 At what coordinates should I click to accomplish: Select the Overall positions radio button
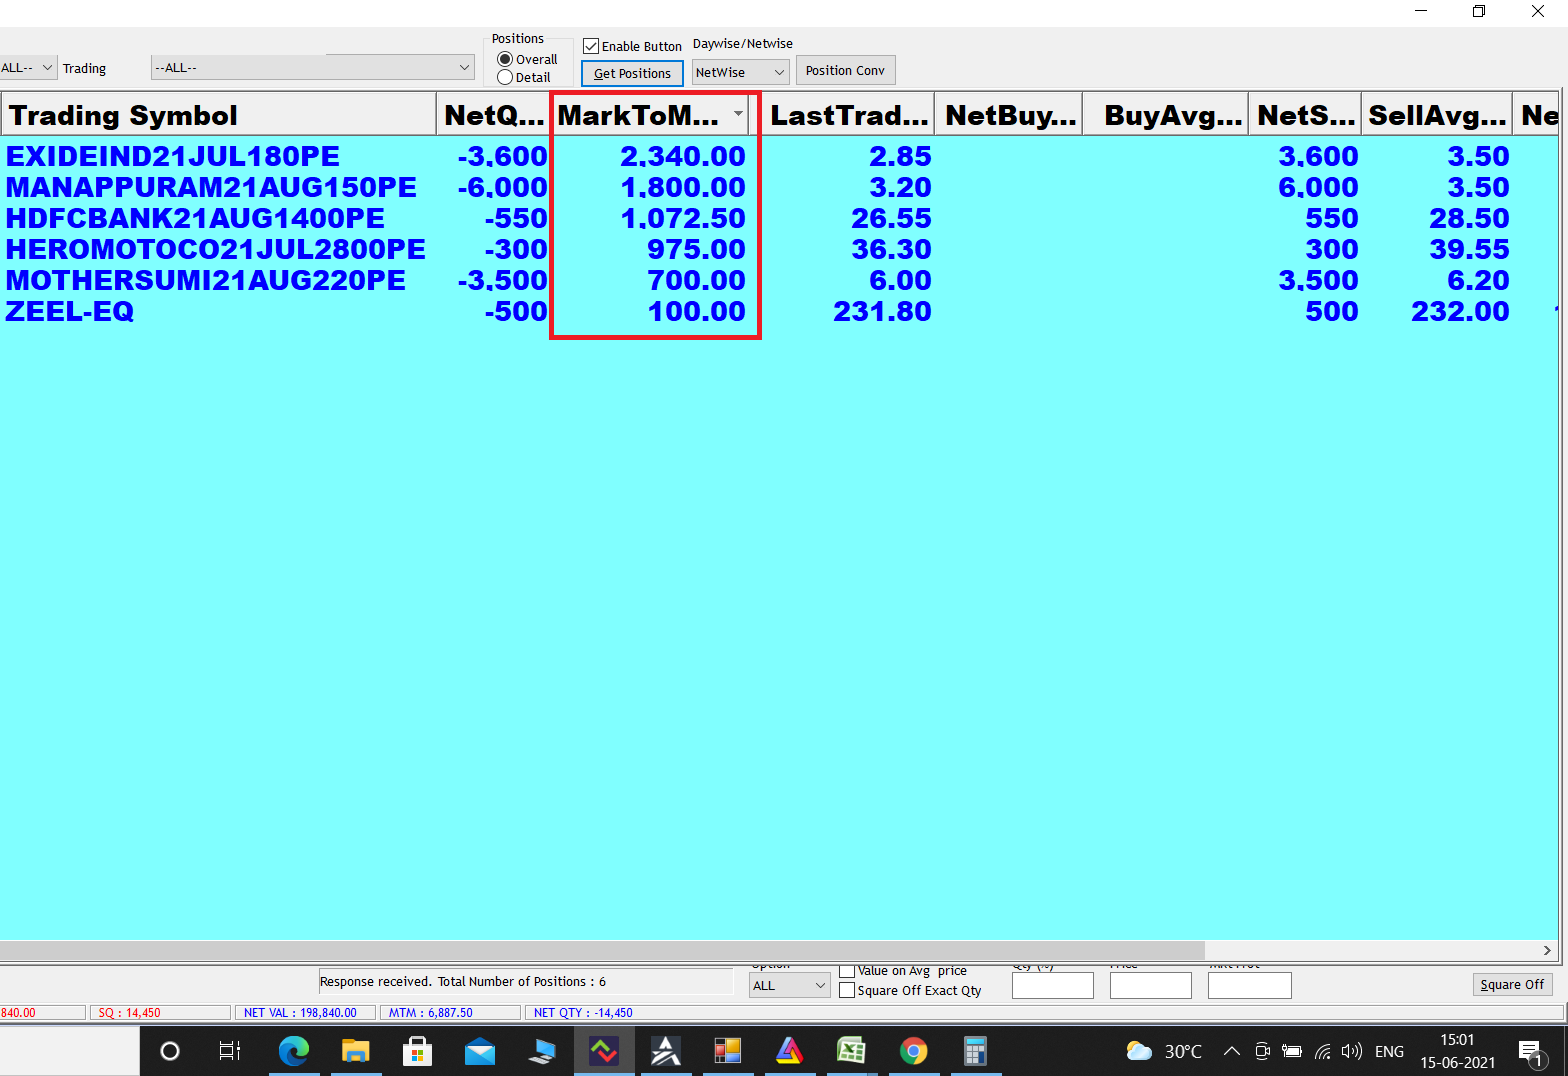(505, 59)
